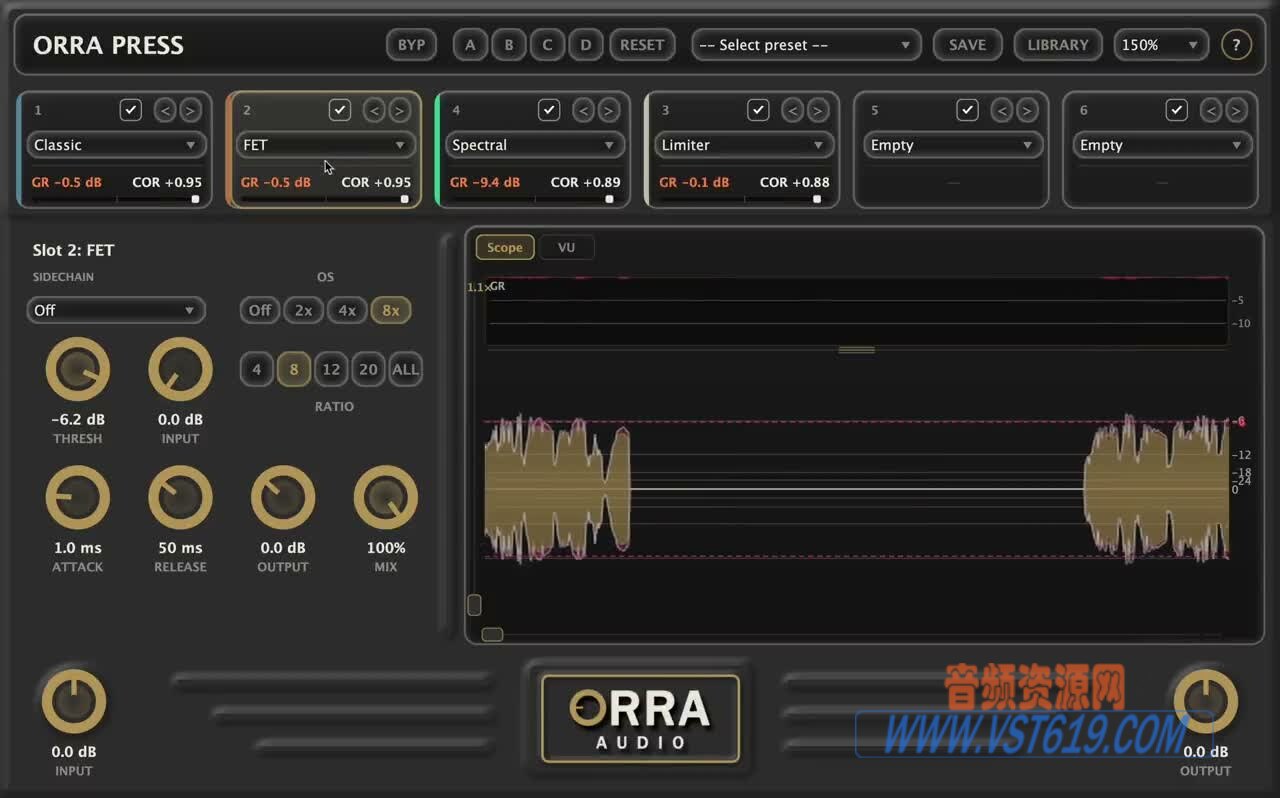This screenshot has width=1280, height=798.
Task: Open slot 1 Classic type dropdown
Action: pyautogui.click(x=116, y=145)
